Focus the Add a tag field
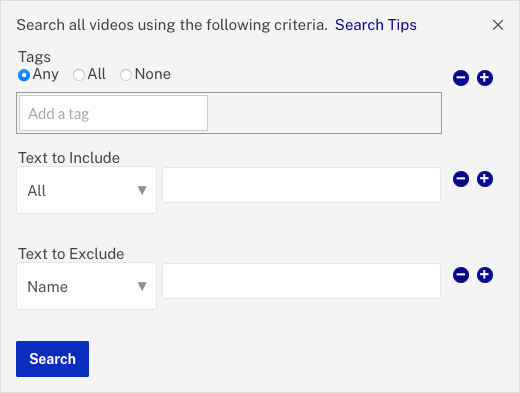This screenshot has height=393, width=520. pos(113,113)
